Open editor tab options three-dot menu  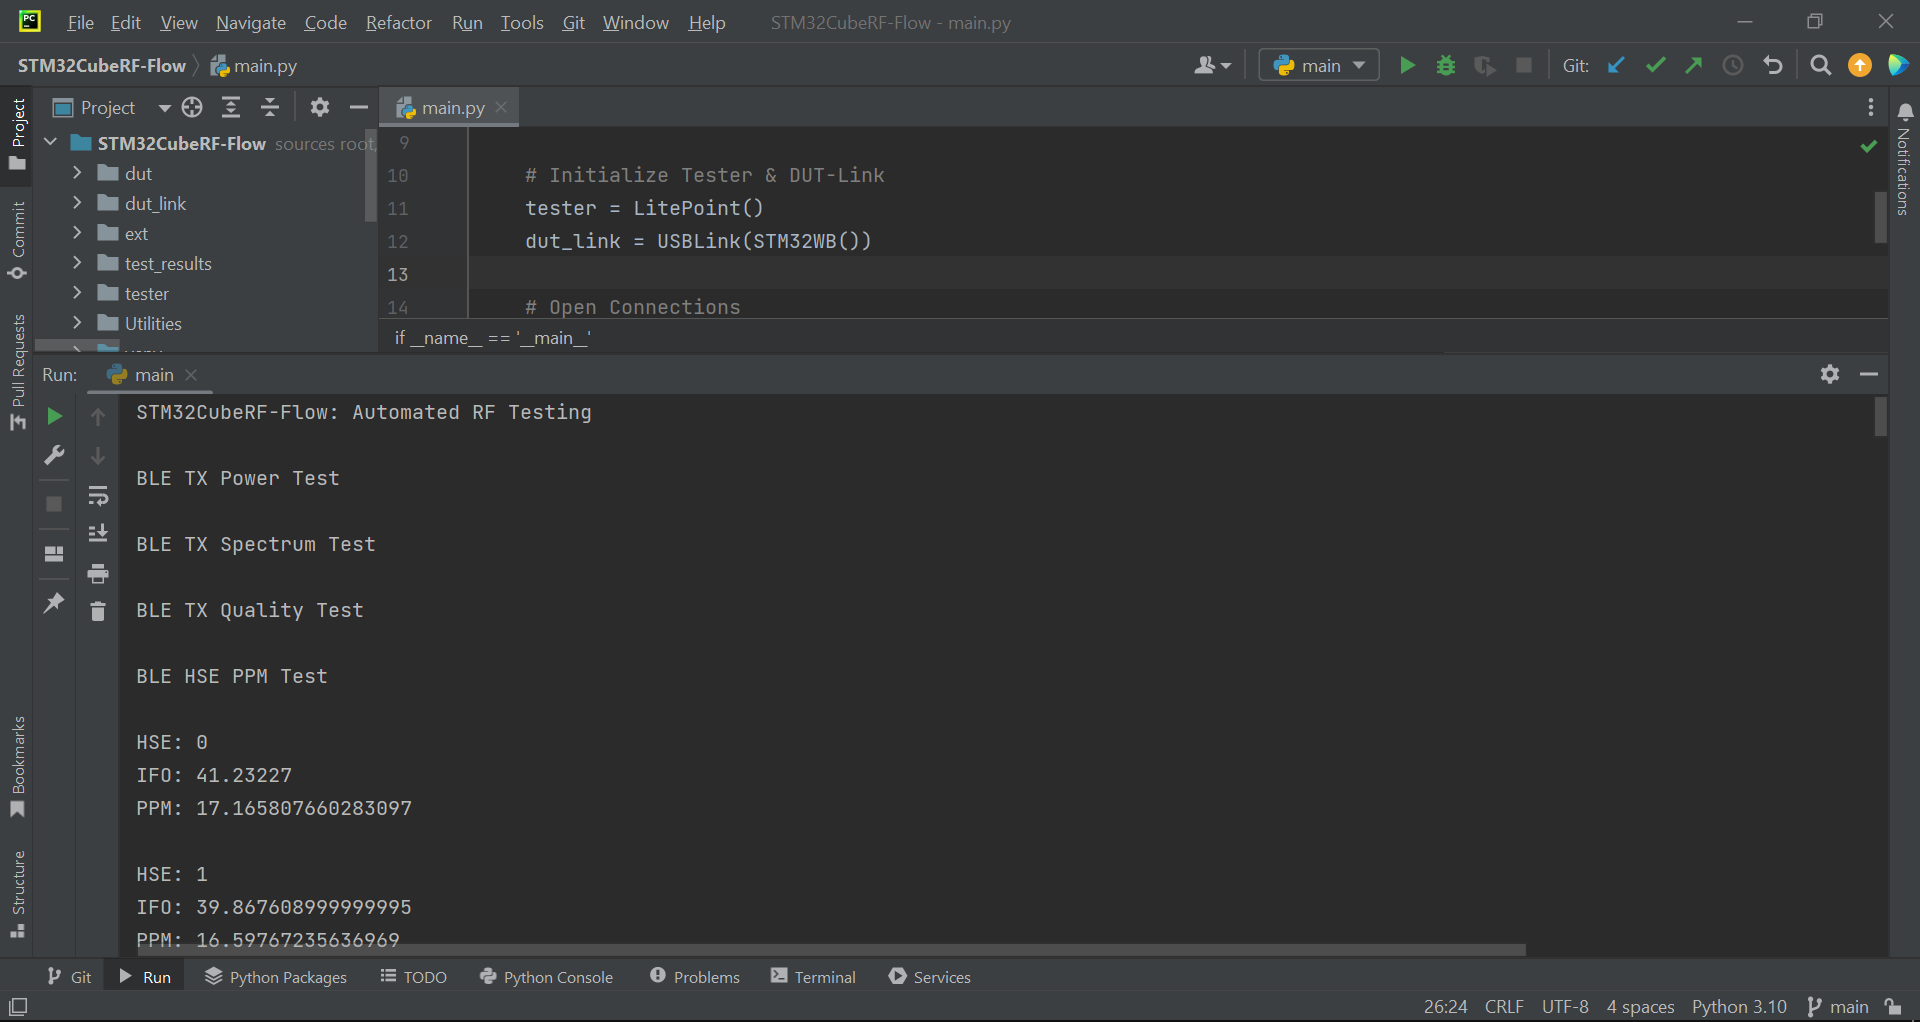tap(1871, 107)
